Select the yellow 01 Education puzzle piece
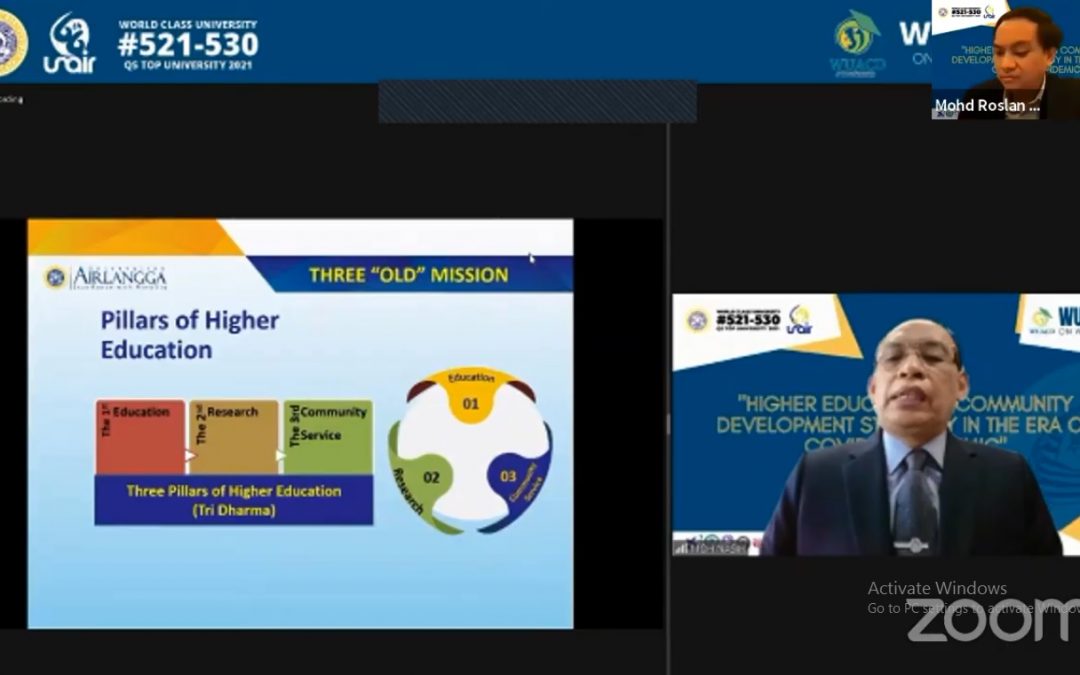The image size is (1080, 675). coord(470,397)
